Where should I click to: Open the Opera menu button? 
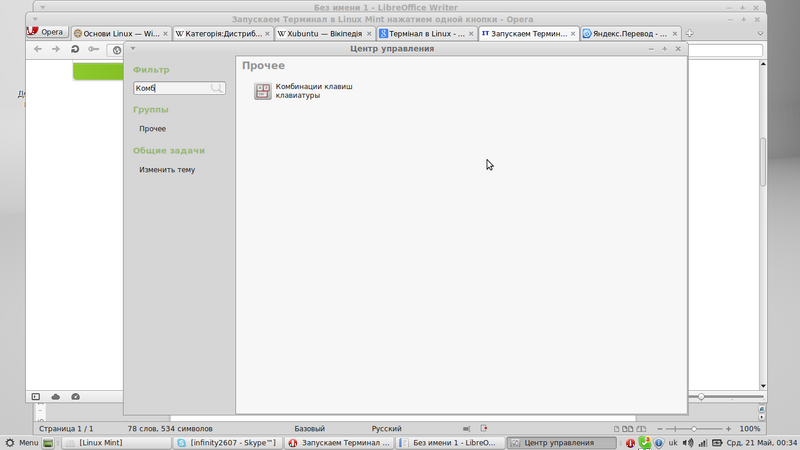tap(45, 32)
